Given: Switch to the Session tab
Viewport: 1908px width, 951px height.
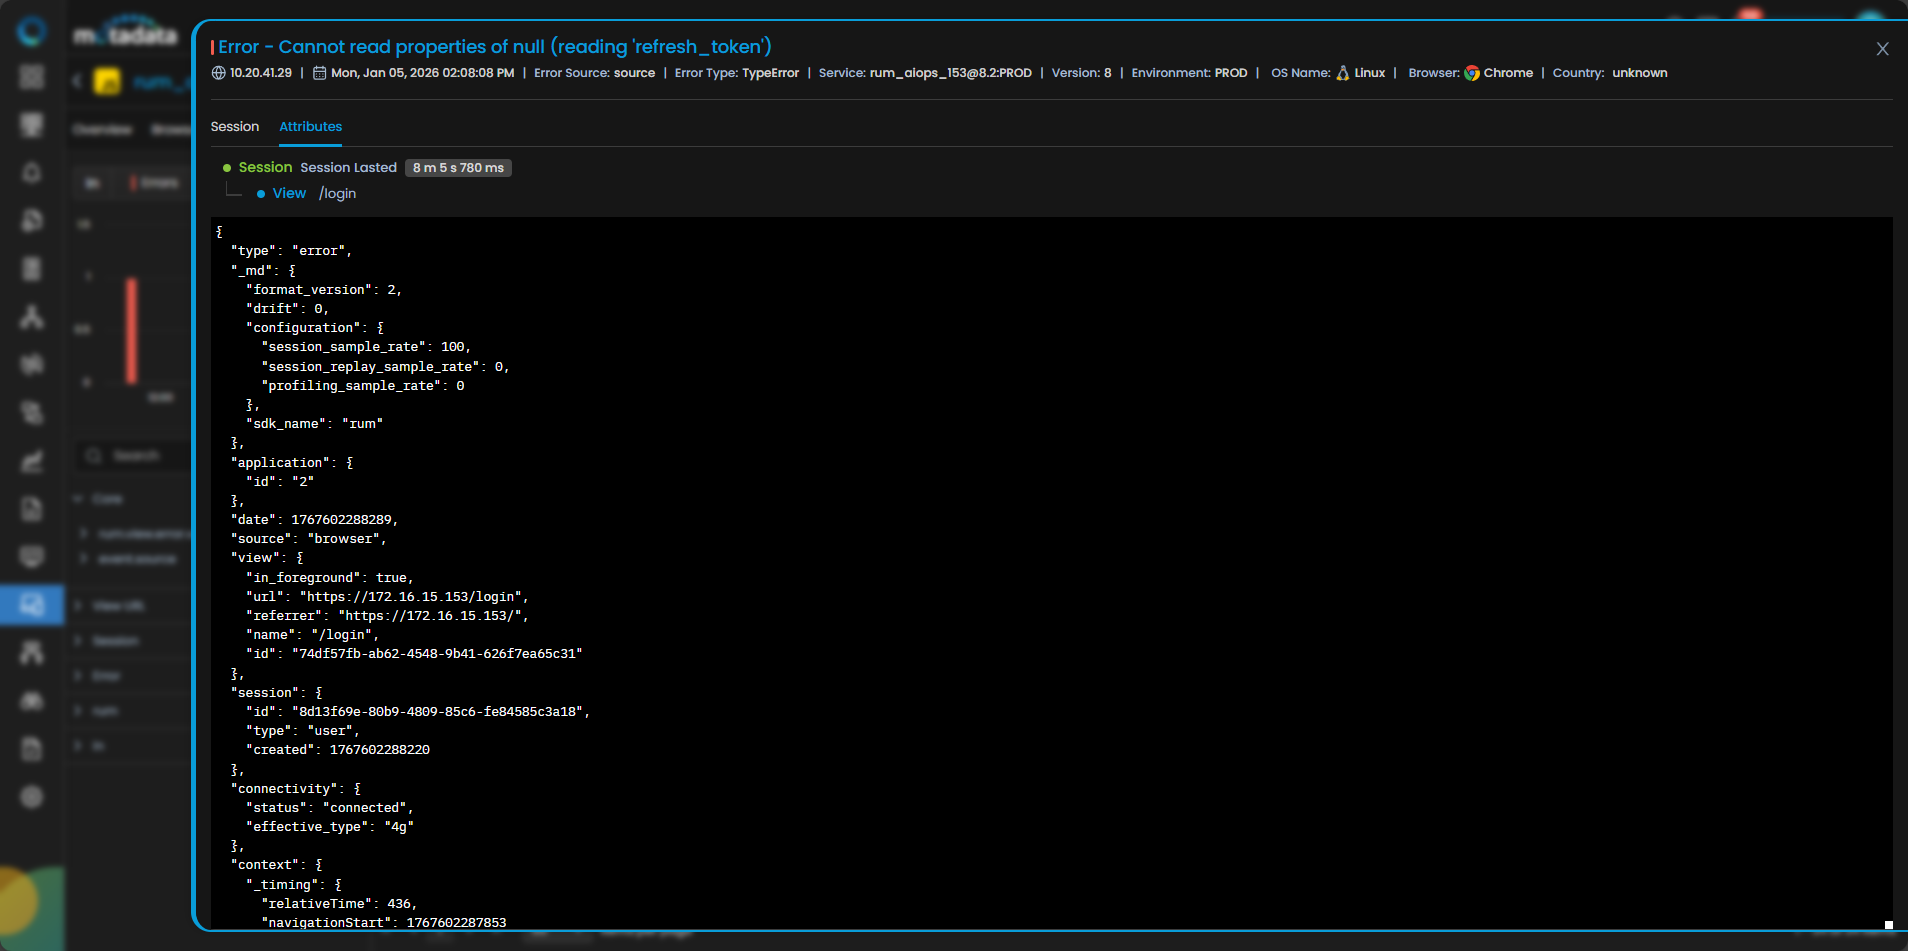Looking at the screenshot, I should pyautogui.click(x=234, y=127).
